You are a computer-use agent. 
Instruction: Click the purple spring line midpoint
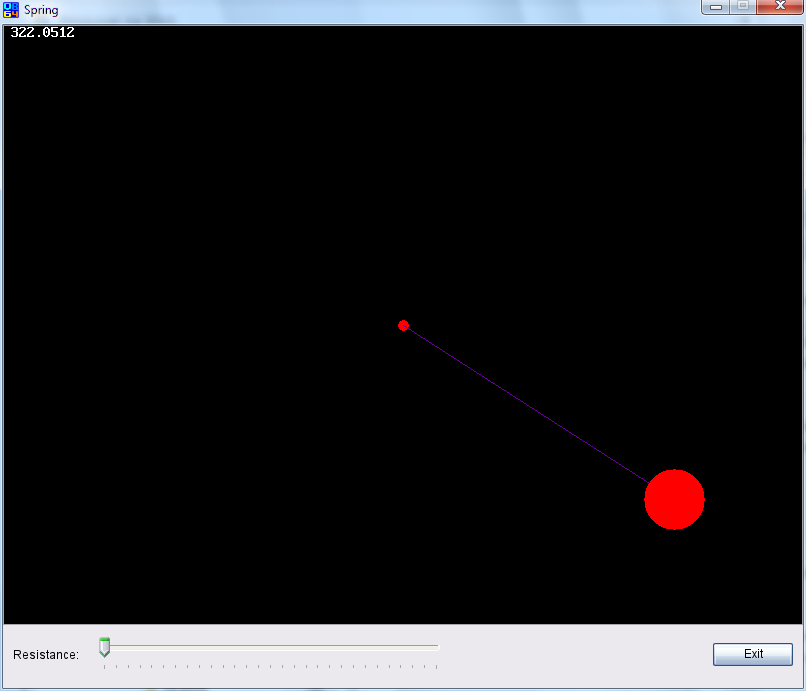pos(527,403)
